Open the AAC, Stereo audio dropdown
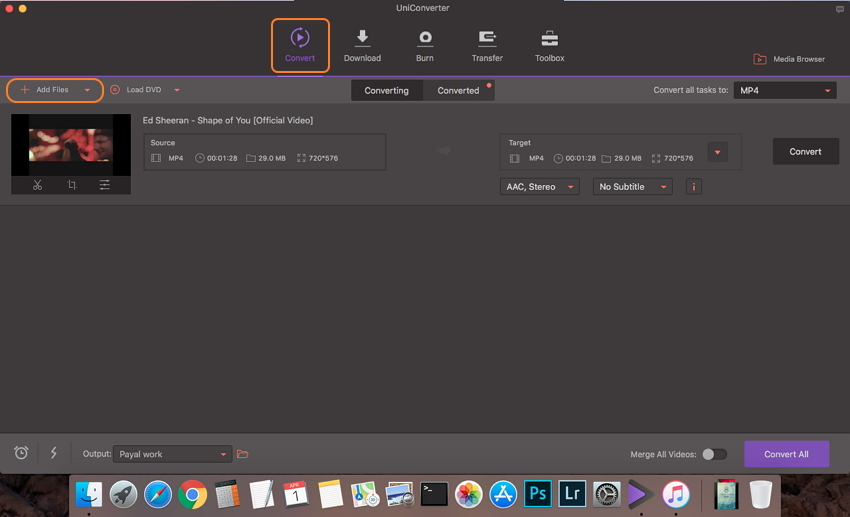The height and width of the screenshot is (517, 850). [x=539, y=187]
